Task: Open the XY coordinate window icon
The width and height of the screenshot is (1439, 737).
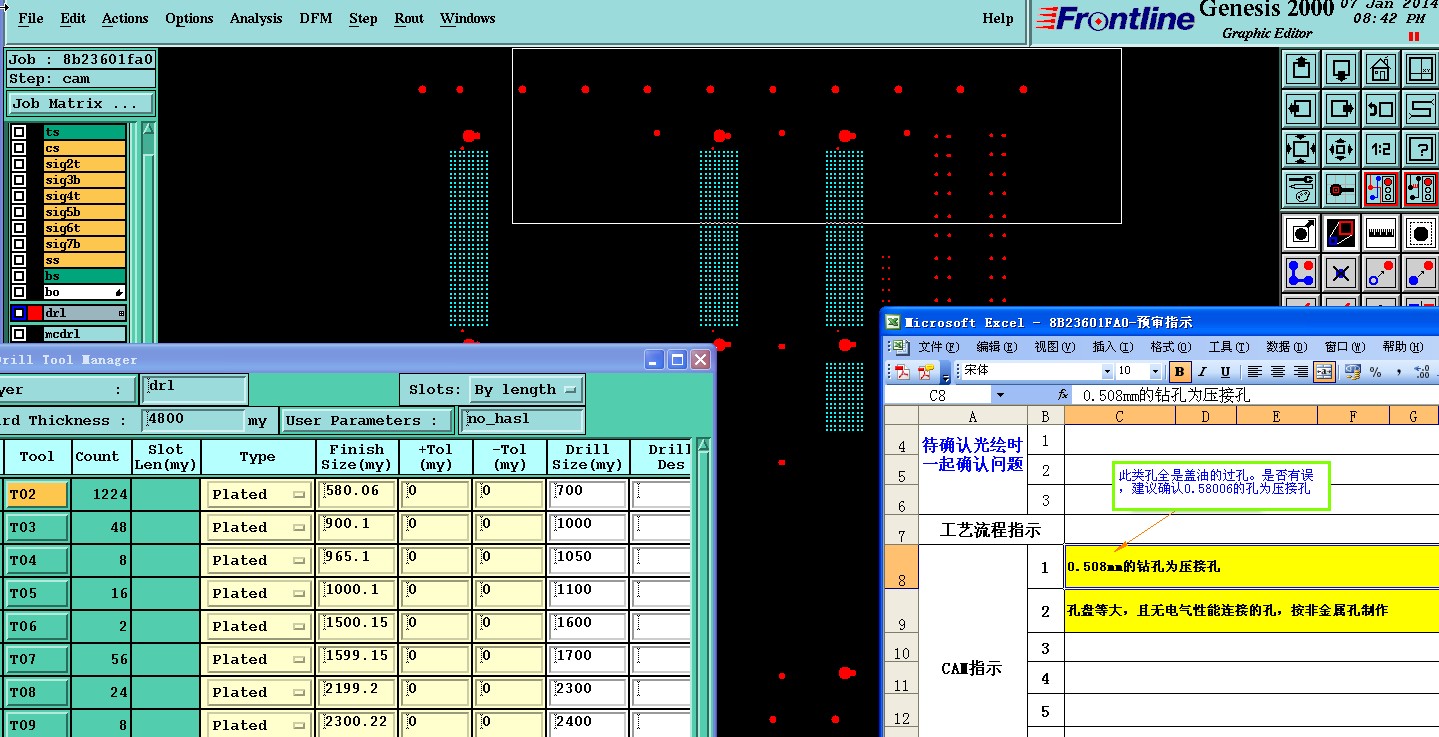Action: [1421, 68]
